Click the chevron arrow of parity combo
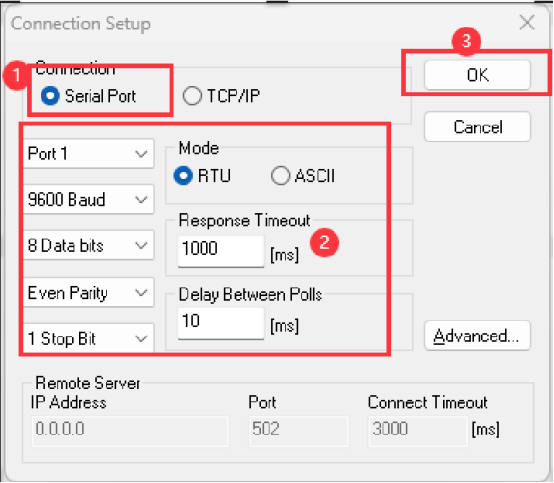 pos(141,293)
